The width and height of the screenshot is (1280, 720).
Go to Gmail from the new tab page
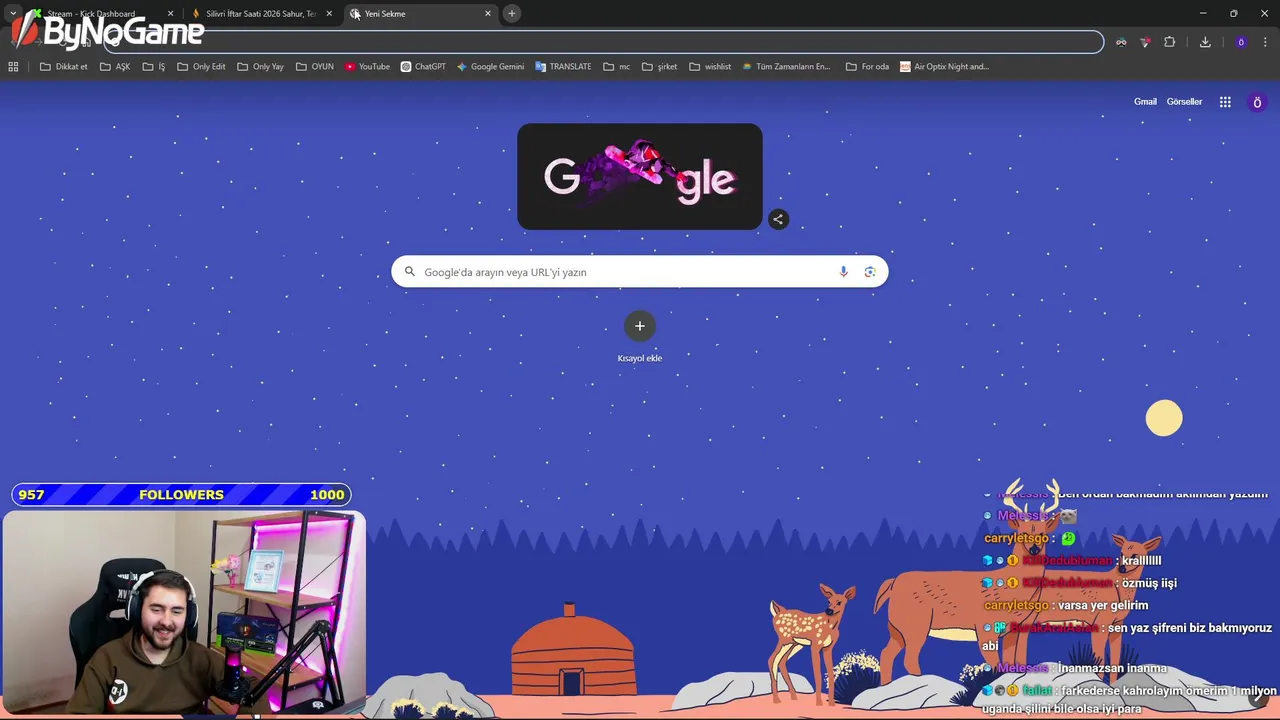1145,102
